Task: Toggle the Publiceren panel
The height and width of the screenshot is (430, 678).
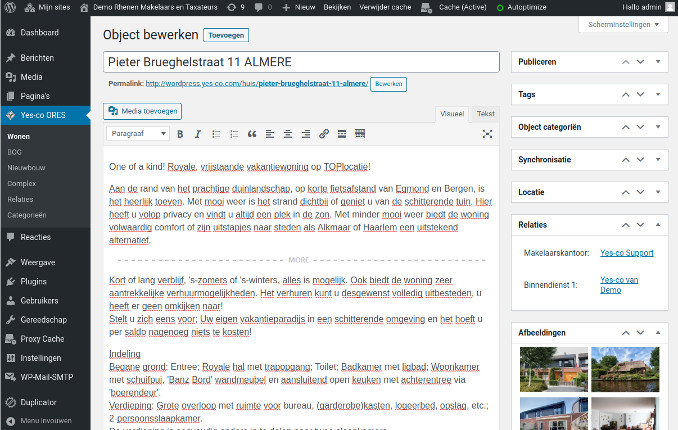Action: coord(658,62)
